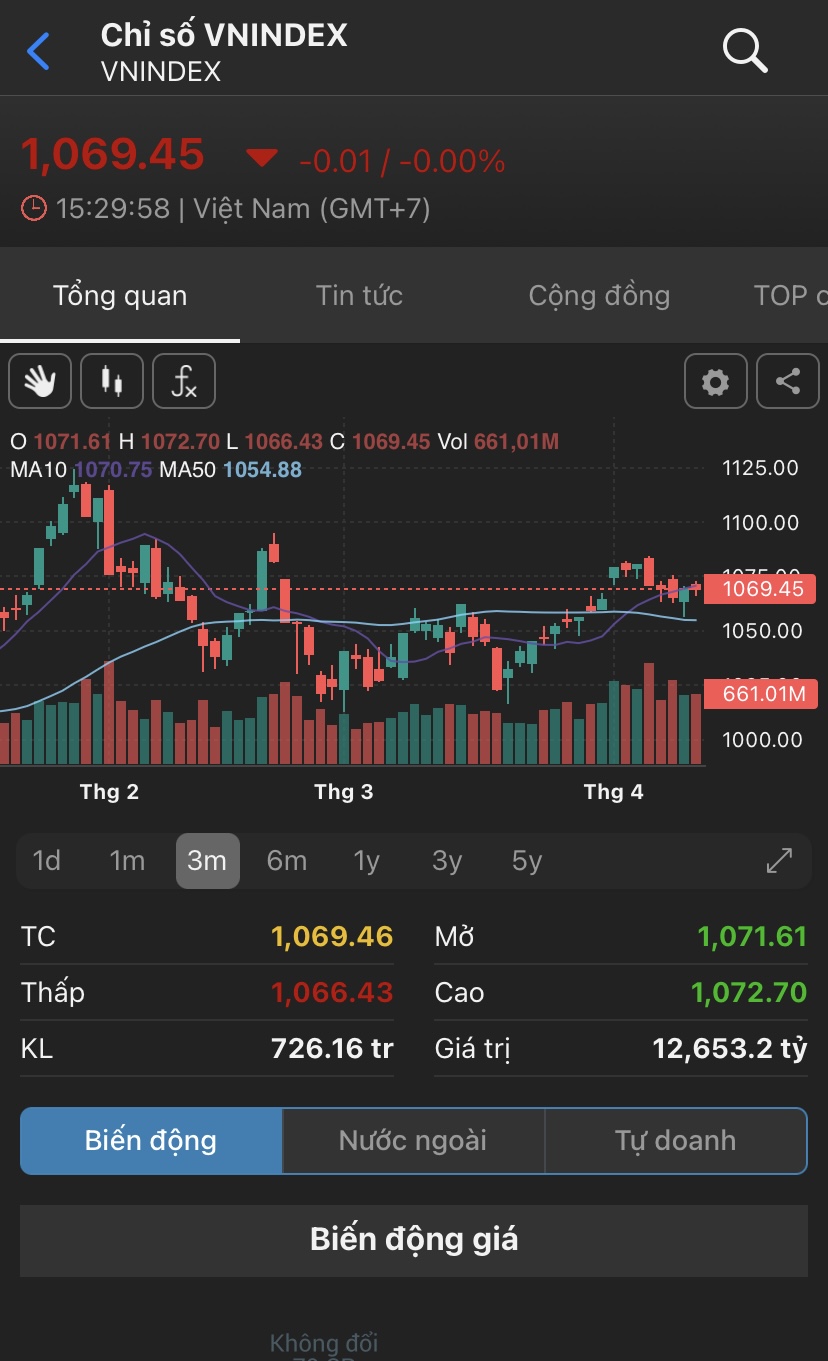Open the fx indicators tool
828x1361 pixels.
coord(184,381)
